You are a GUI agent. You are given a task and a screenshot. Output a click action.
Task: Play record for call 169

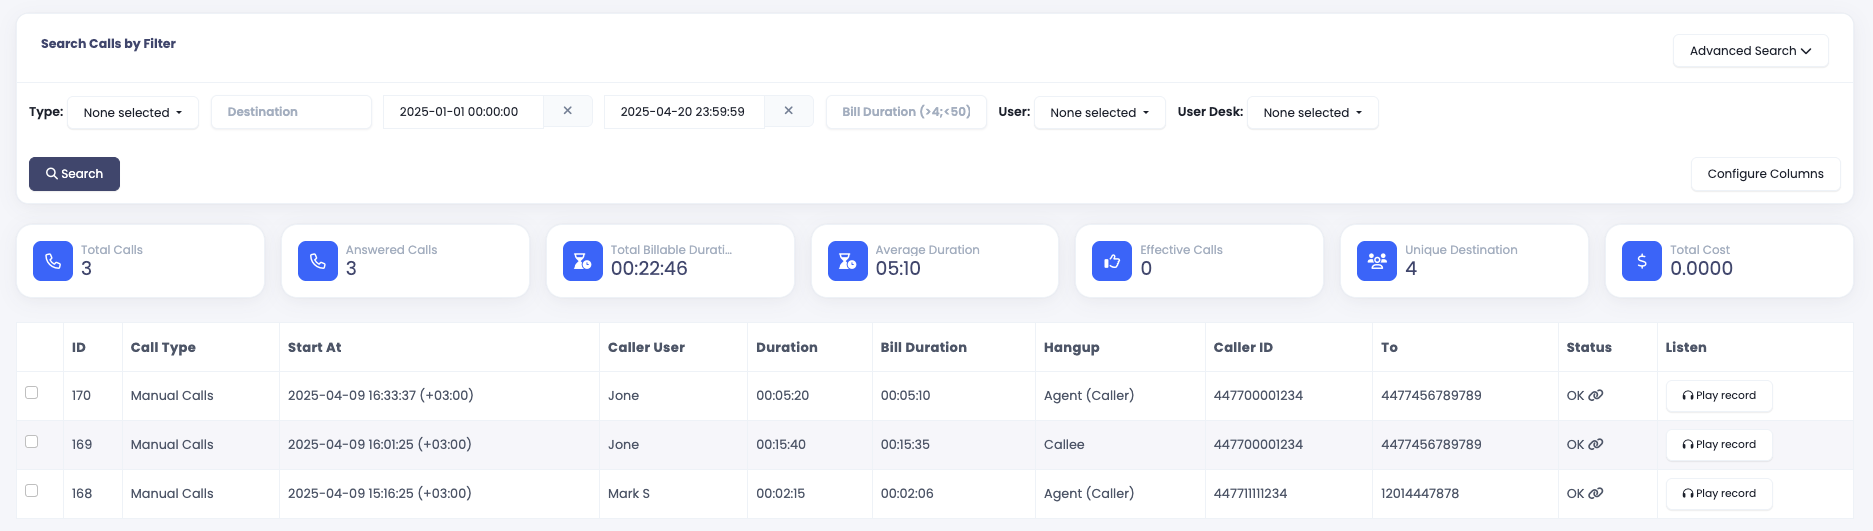coord(1719,445)
